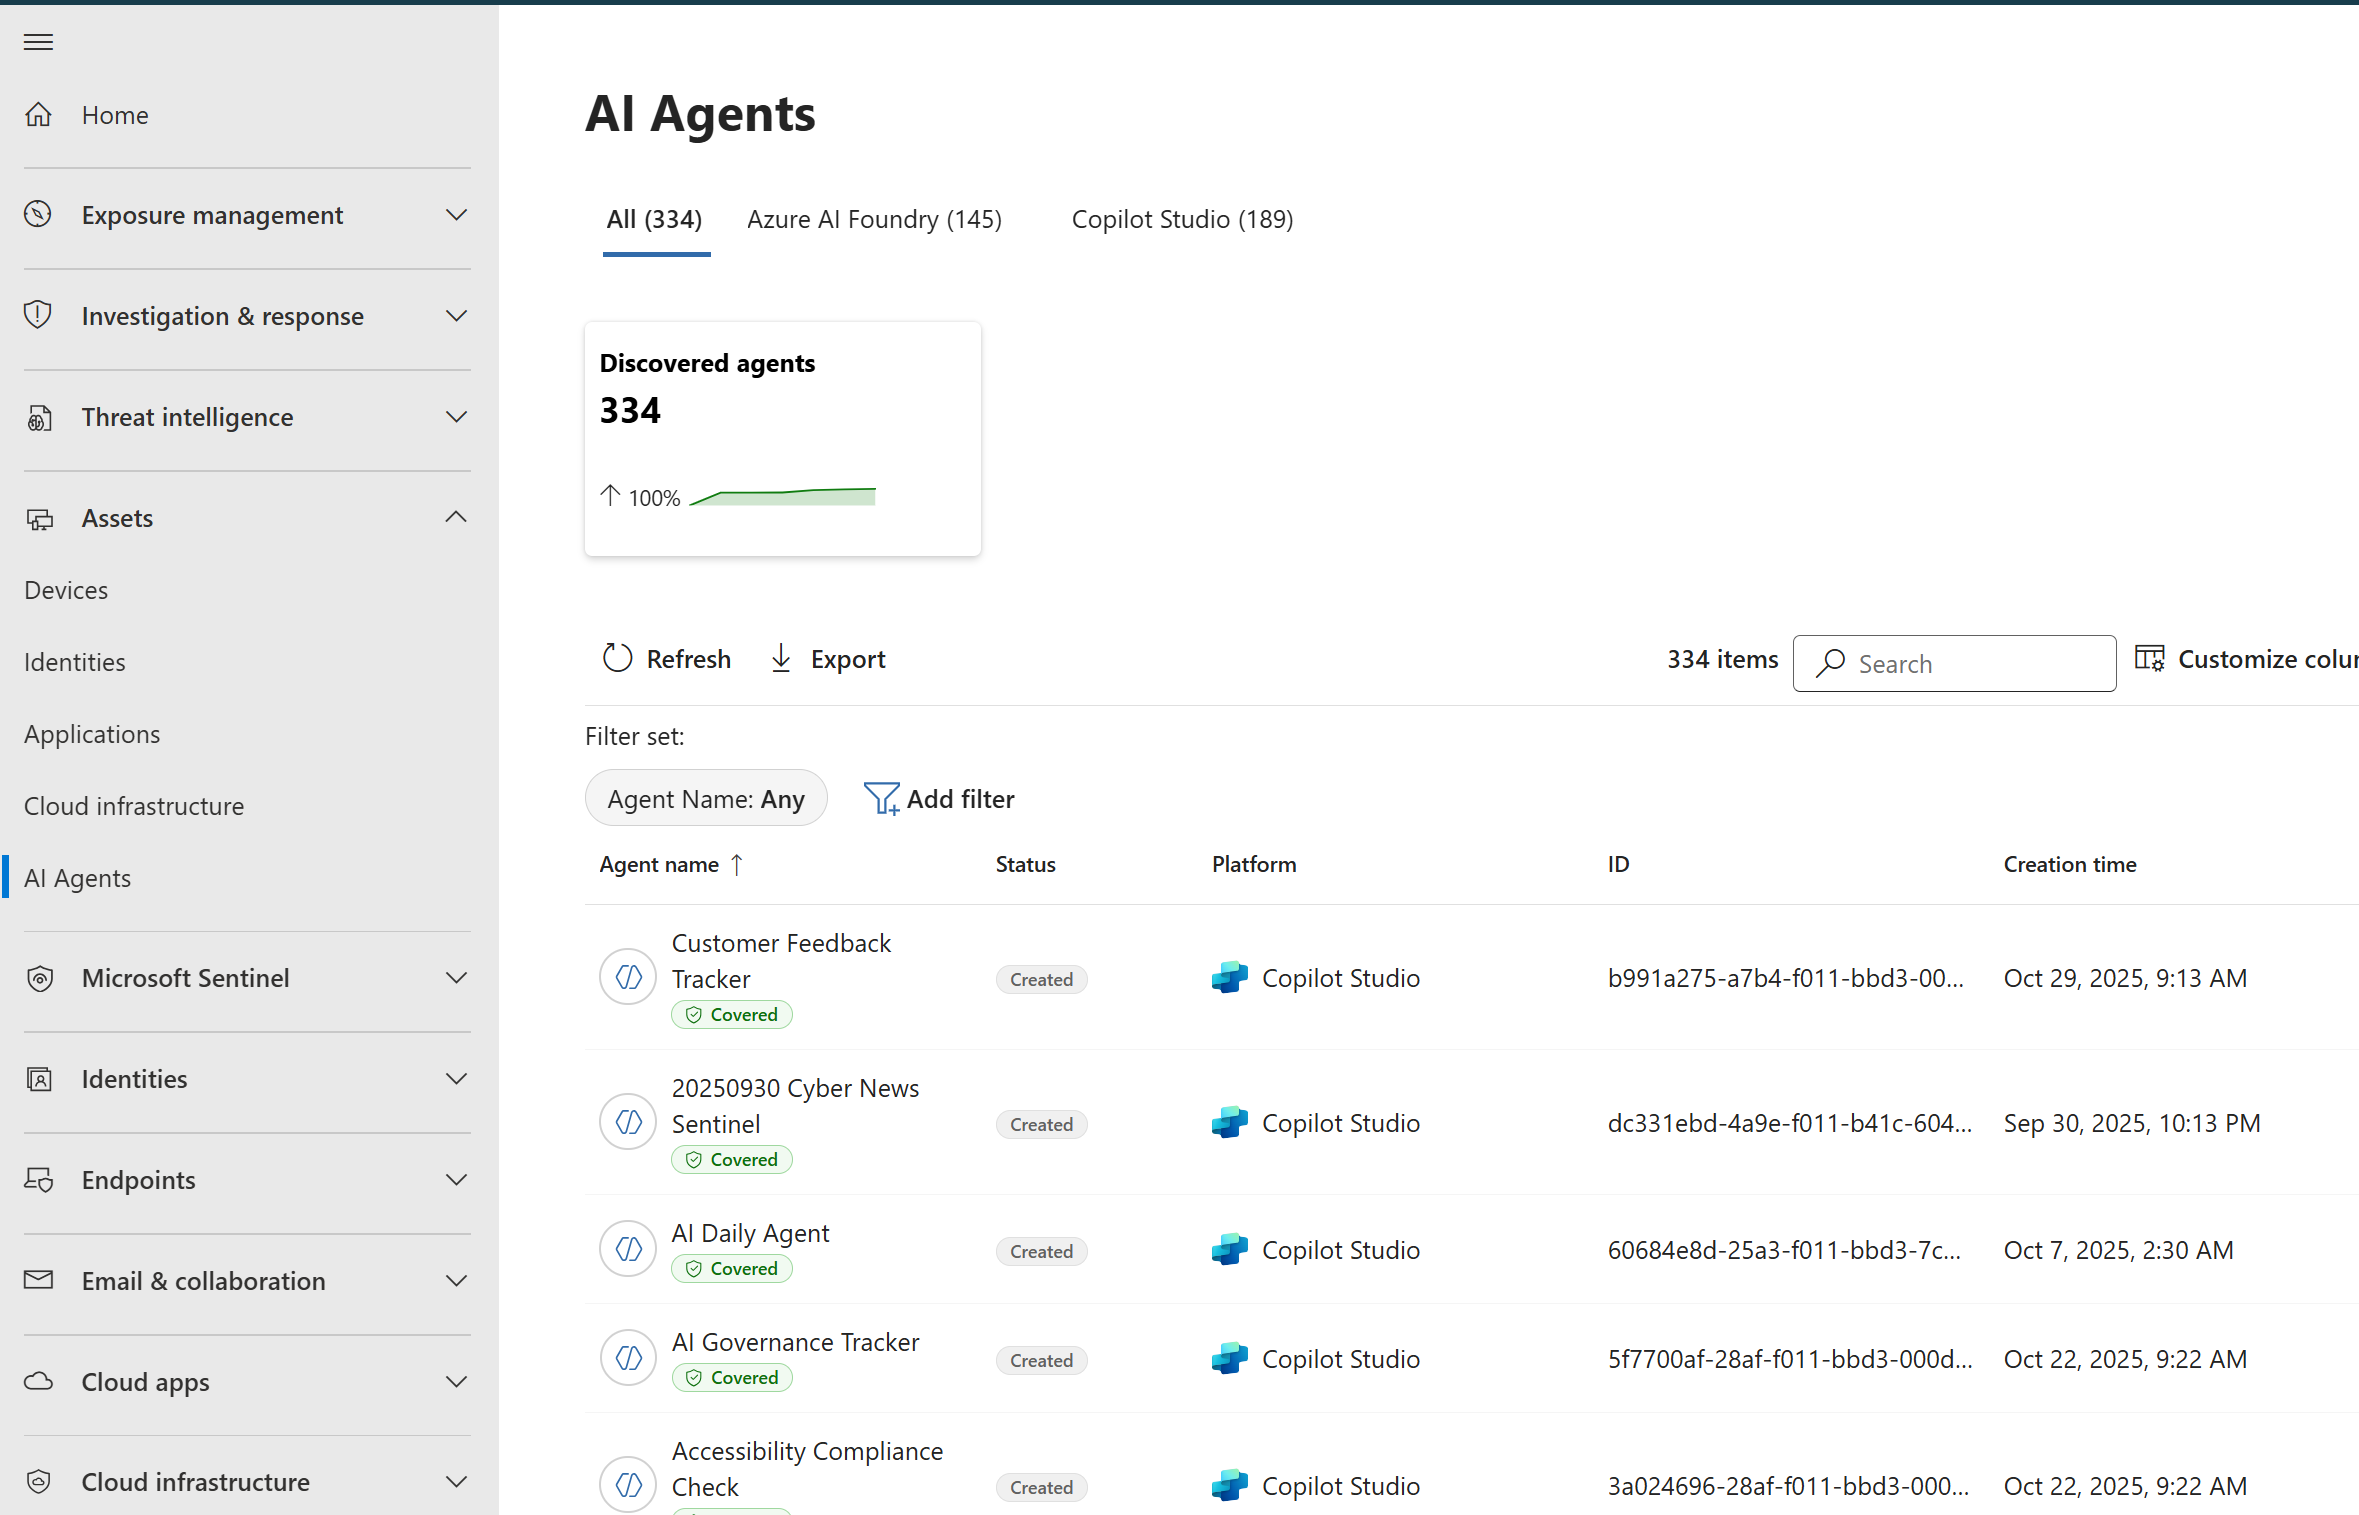Select the Covered badge on AI Governance Tracker

(732, 1377)
